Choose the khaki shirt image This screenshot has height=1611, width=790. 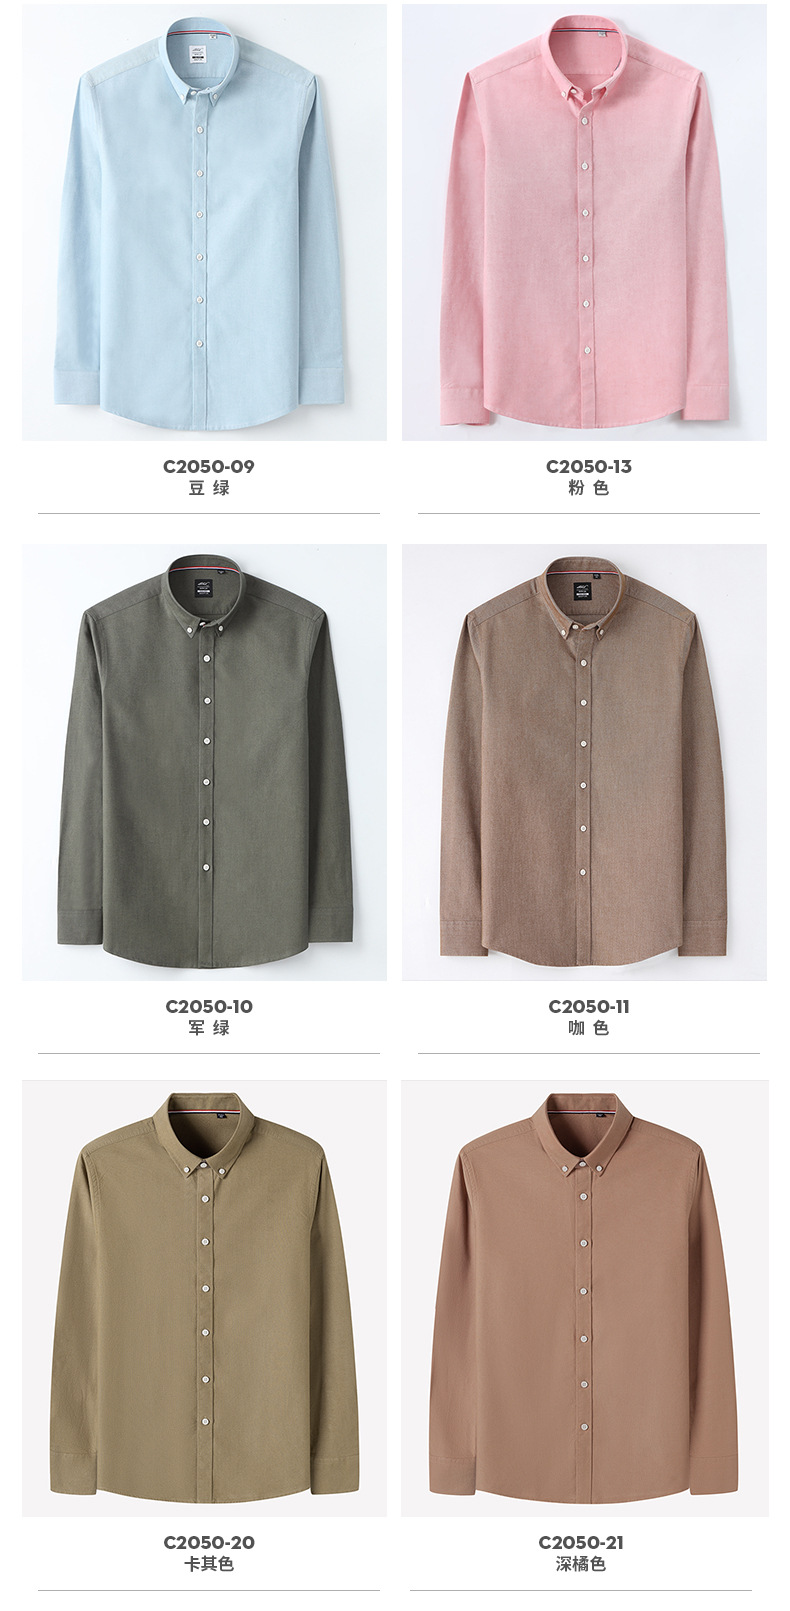204,1298
